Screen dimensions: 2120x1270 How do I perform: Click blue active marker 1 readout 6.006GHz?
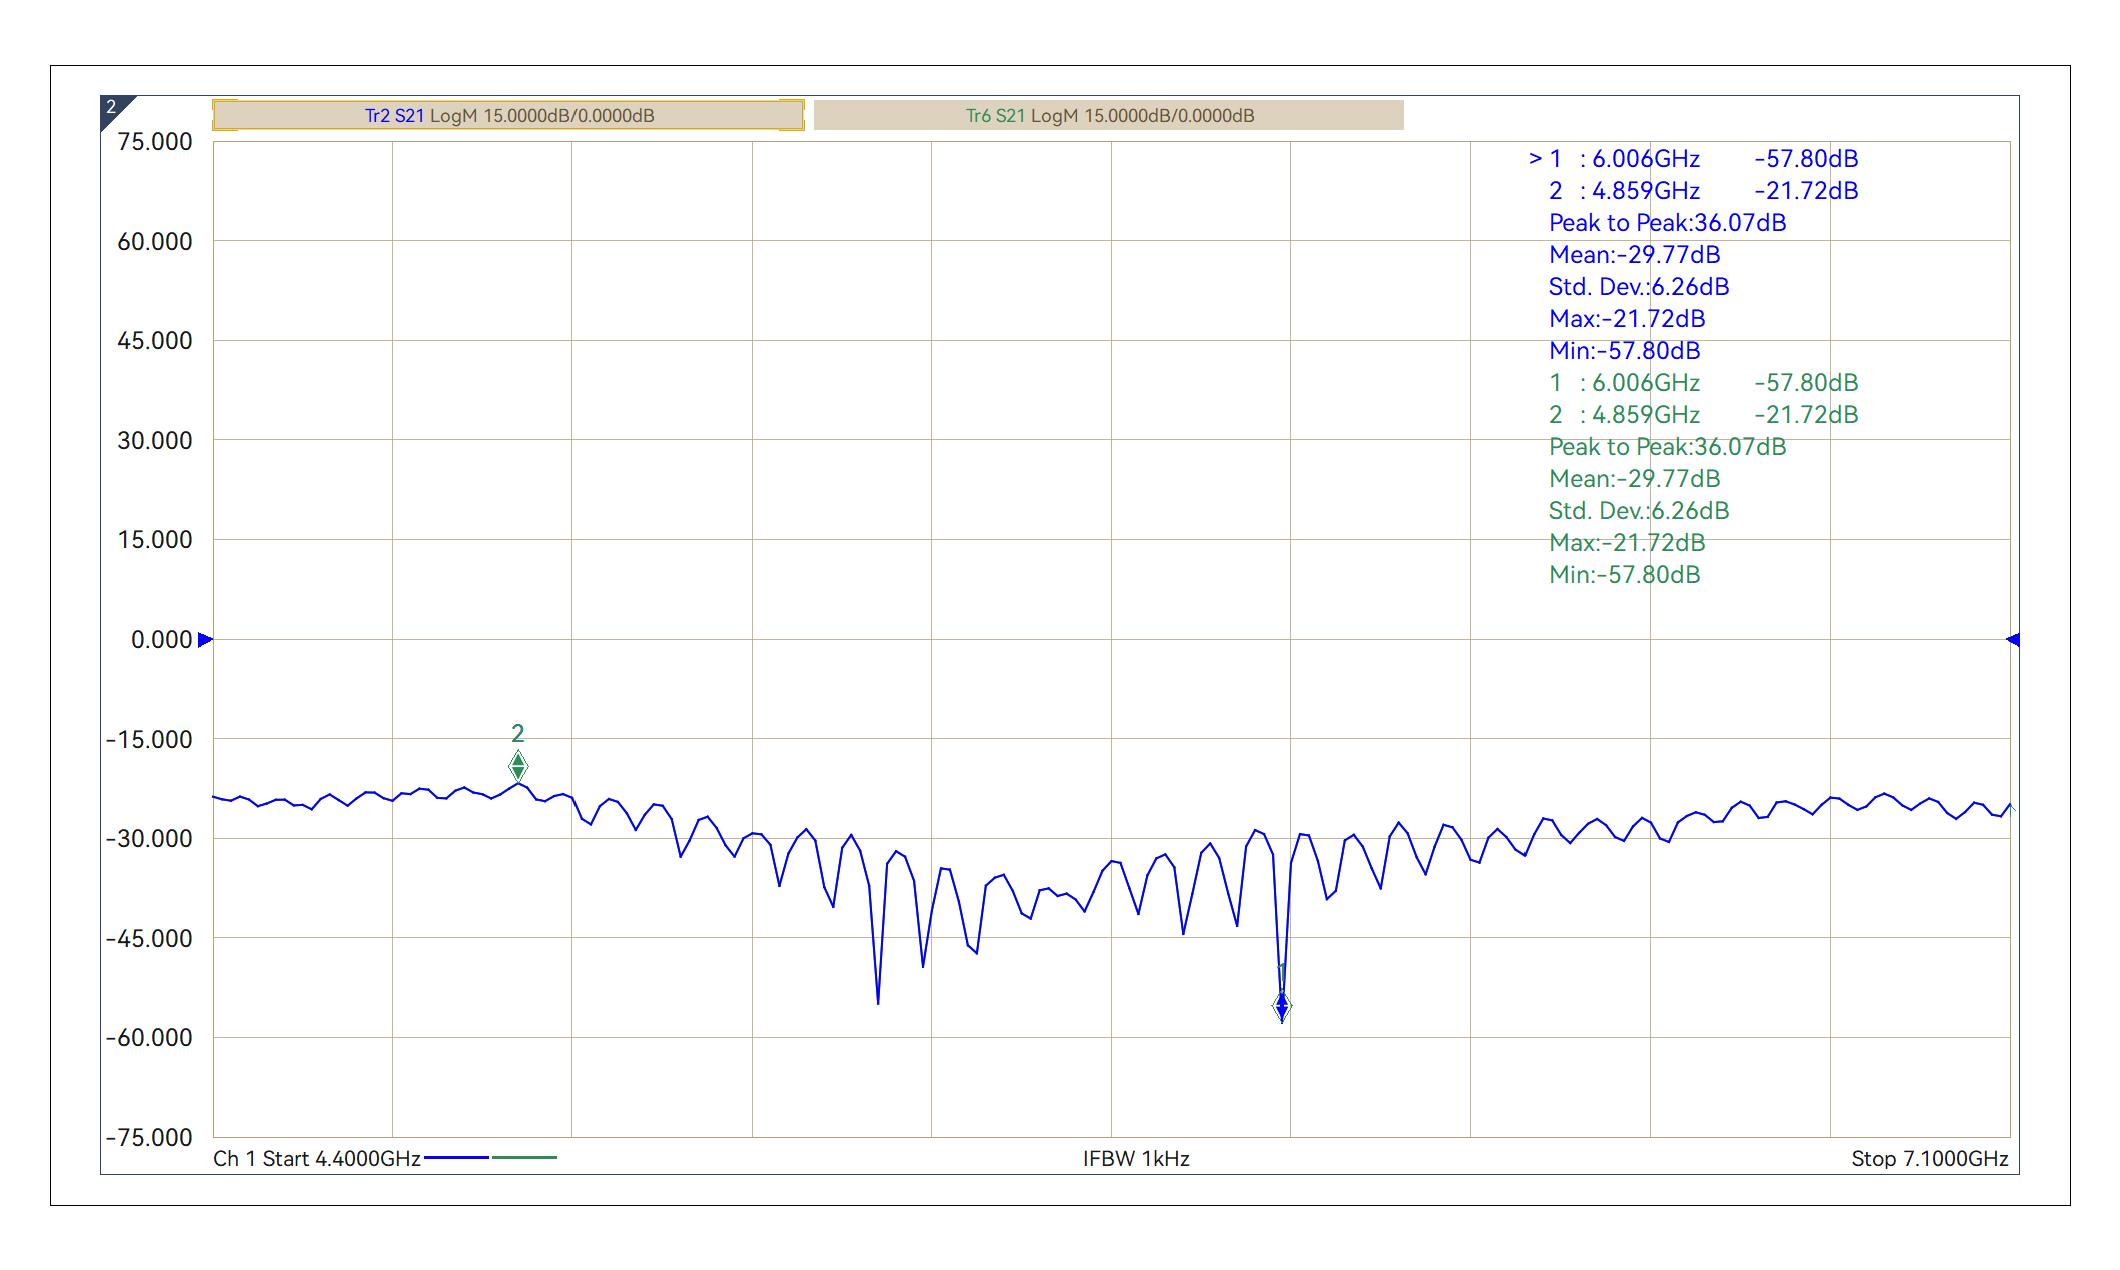pos(1693,158)
